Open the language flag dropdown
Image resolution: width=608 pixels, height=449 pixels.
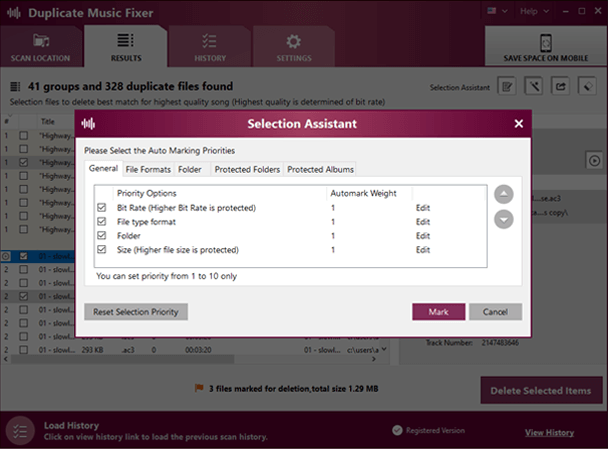497,11
